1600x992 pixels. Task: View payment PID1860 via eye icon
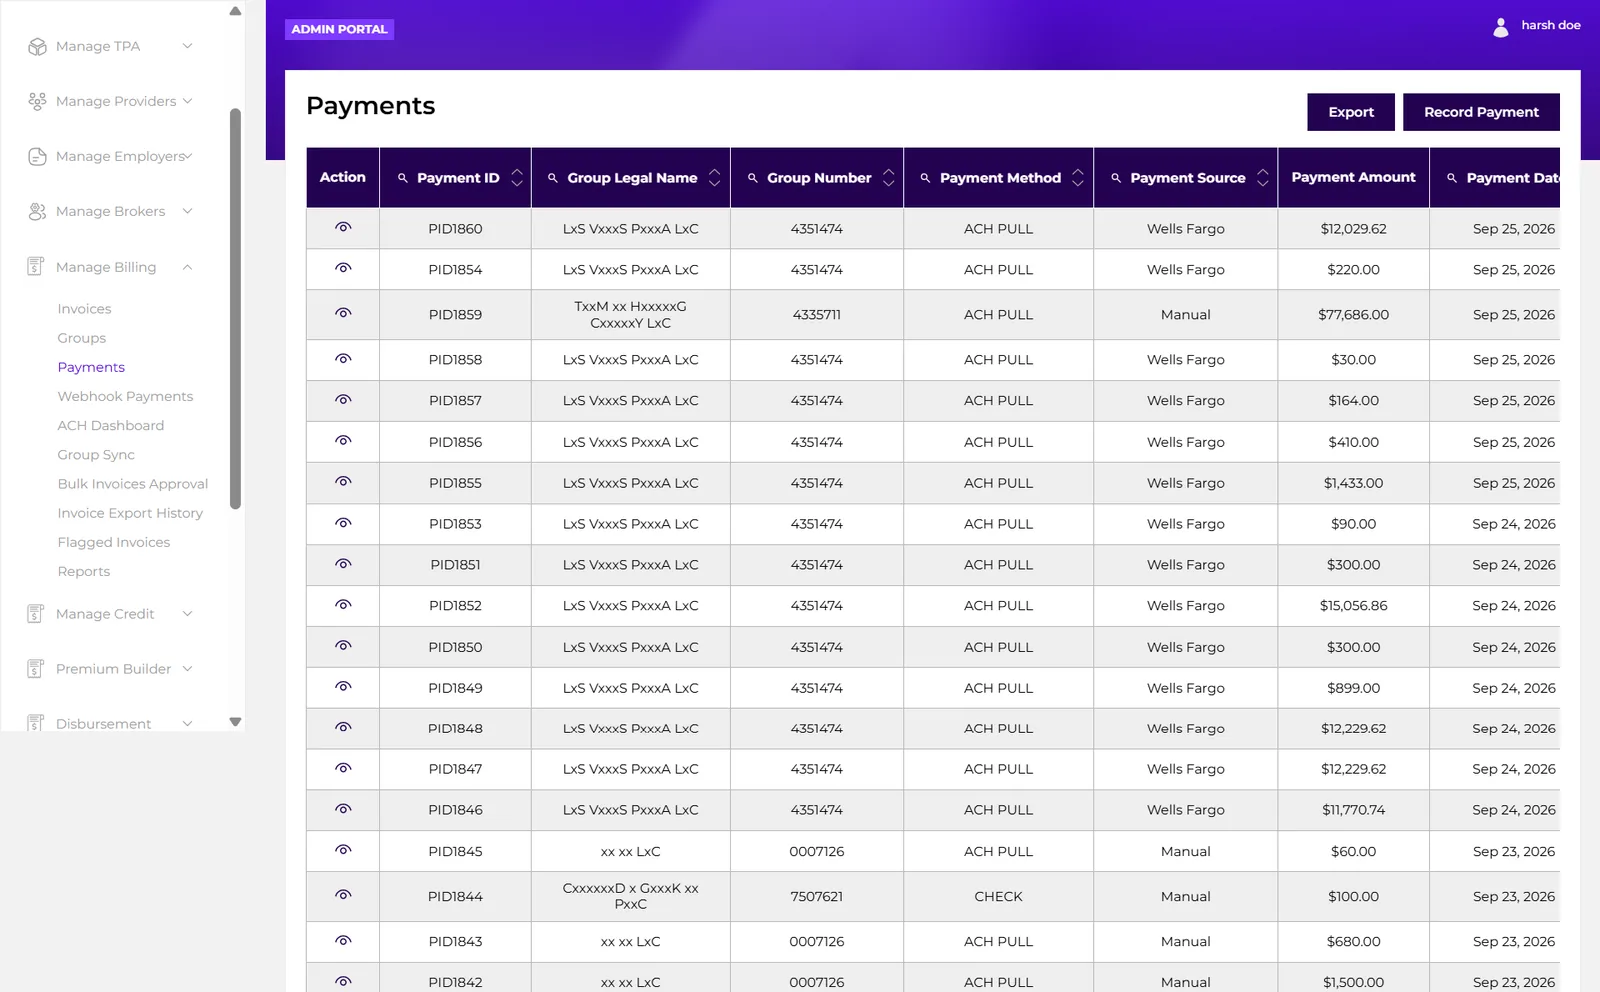tap(343, 228)
